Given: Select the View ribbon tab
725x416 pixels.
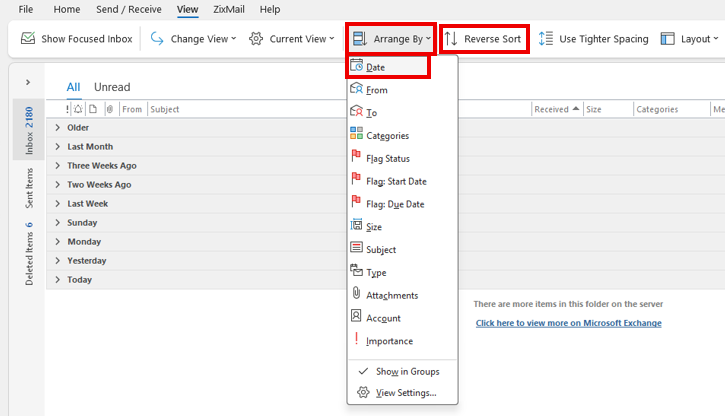Looking at the screenshot, I should pyautogui.click(x=187, y=9).
